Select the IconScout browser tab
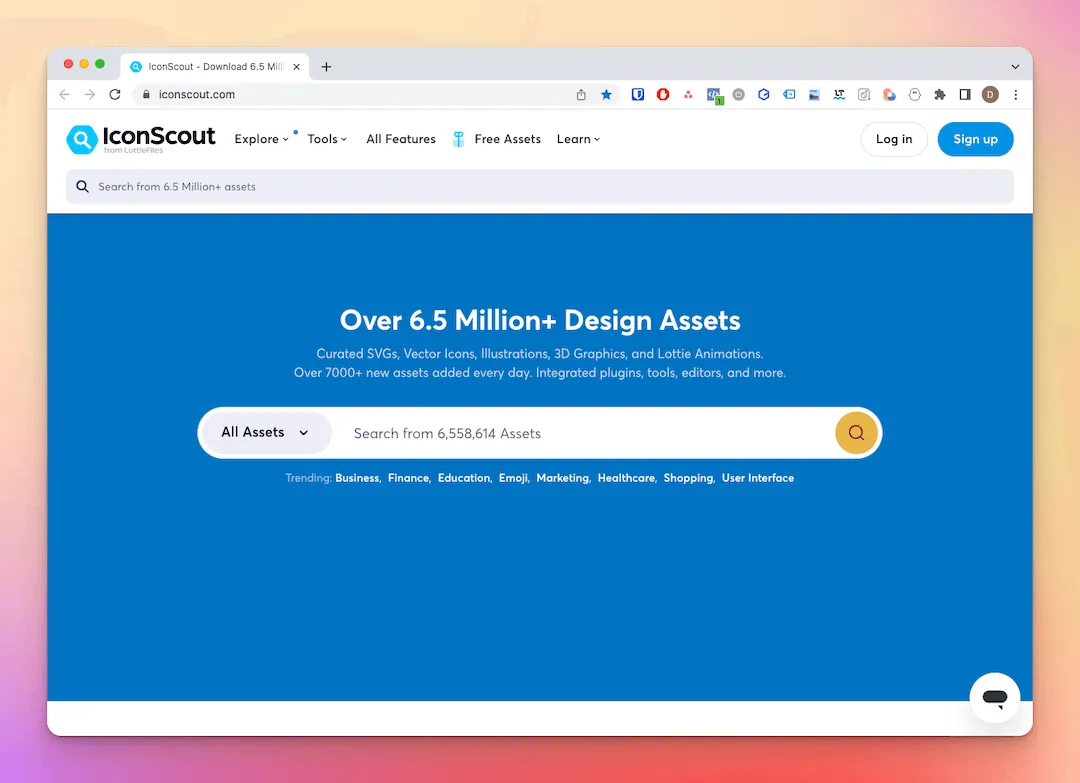Screen dimensions: 1080x783 215,67
